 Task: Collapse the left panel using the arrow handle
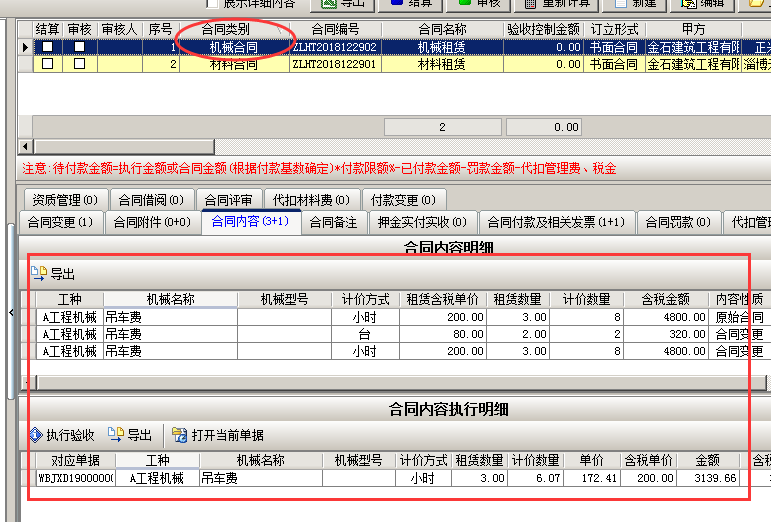pos(11,314)
